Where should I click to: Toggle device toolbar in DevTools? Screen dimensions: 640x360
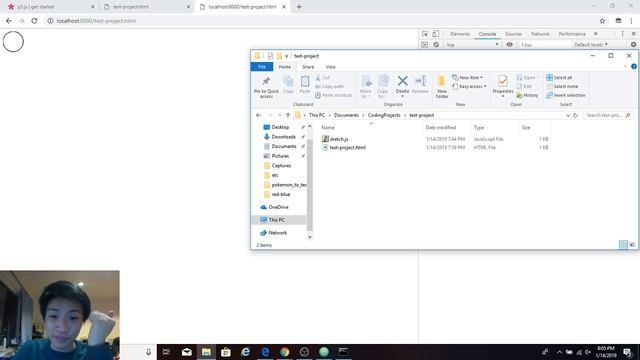[x=436, y=34]
